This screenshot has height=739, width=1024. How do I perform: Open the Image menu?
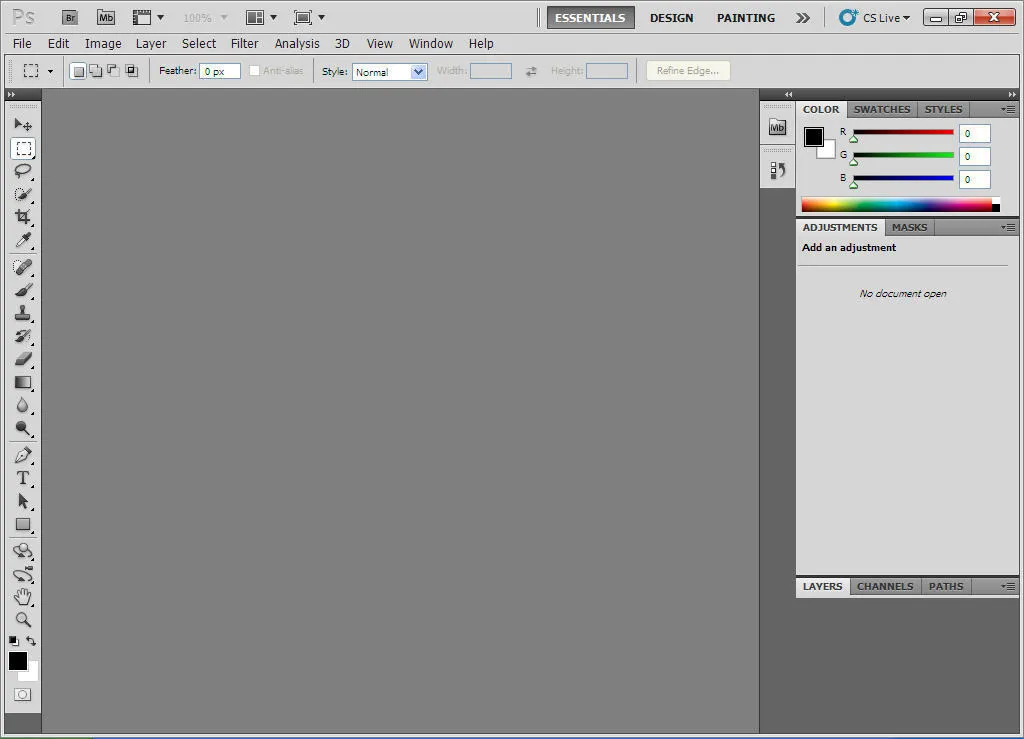pos(103,44)
